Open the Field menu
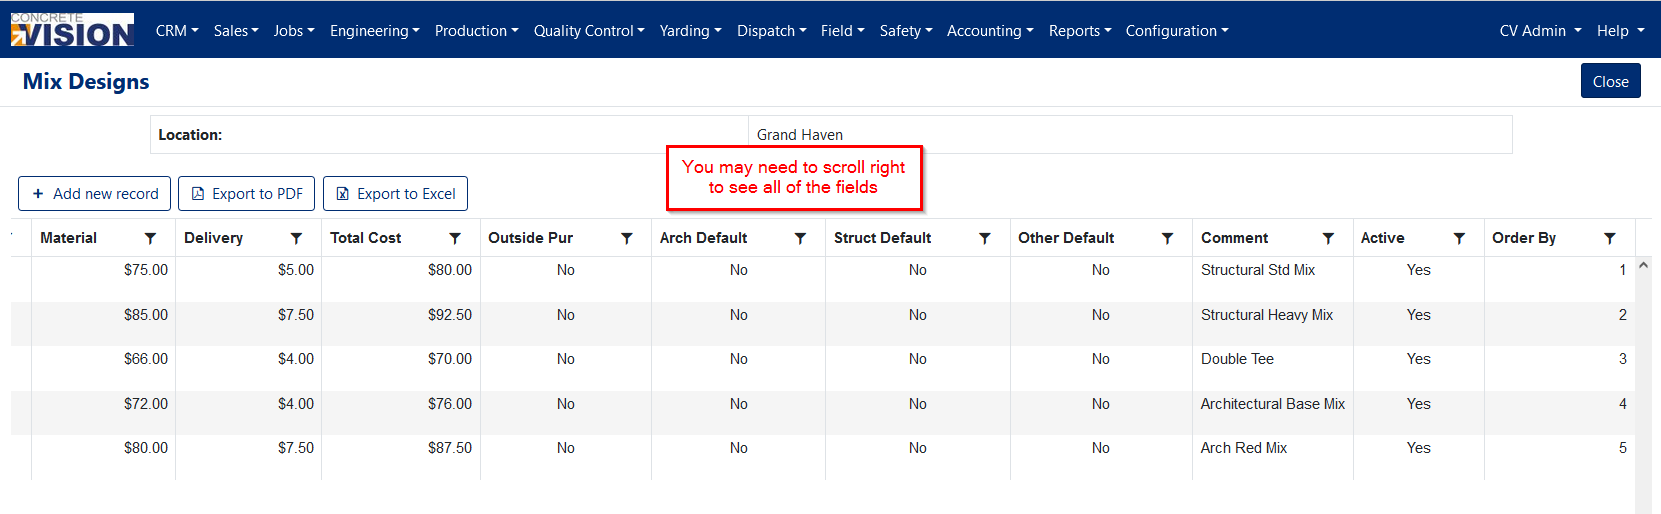 tap(842, 31)
